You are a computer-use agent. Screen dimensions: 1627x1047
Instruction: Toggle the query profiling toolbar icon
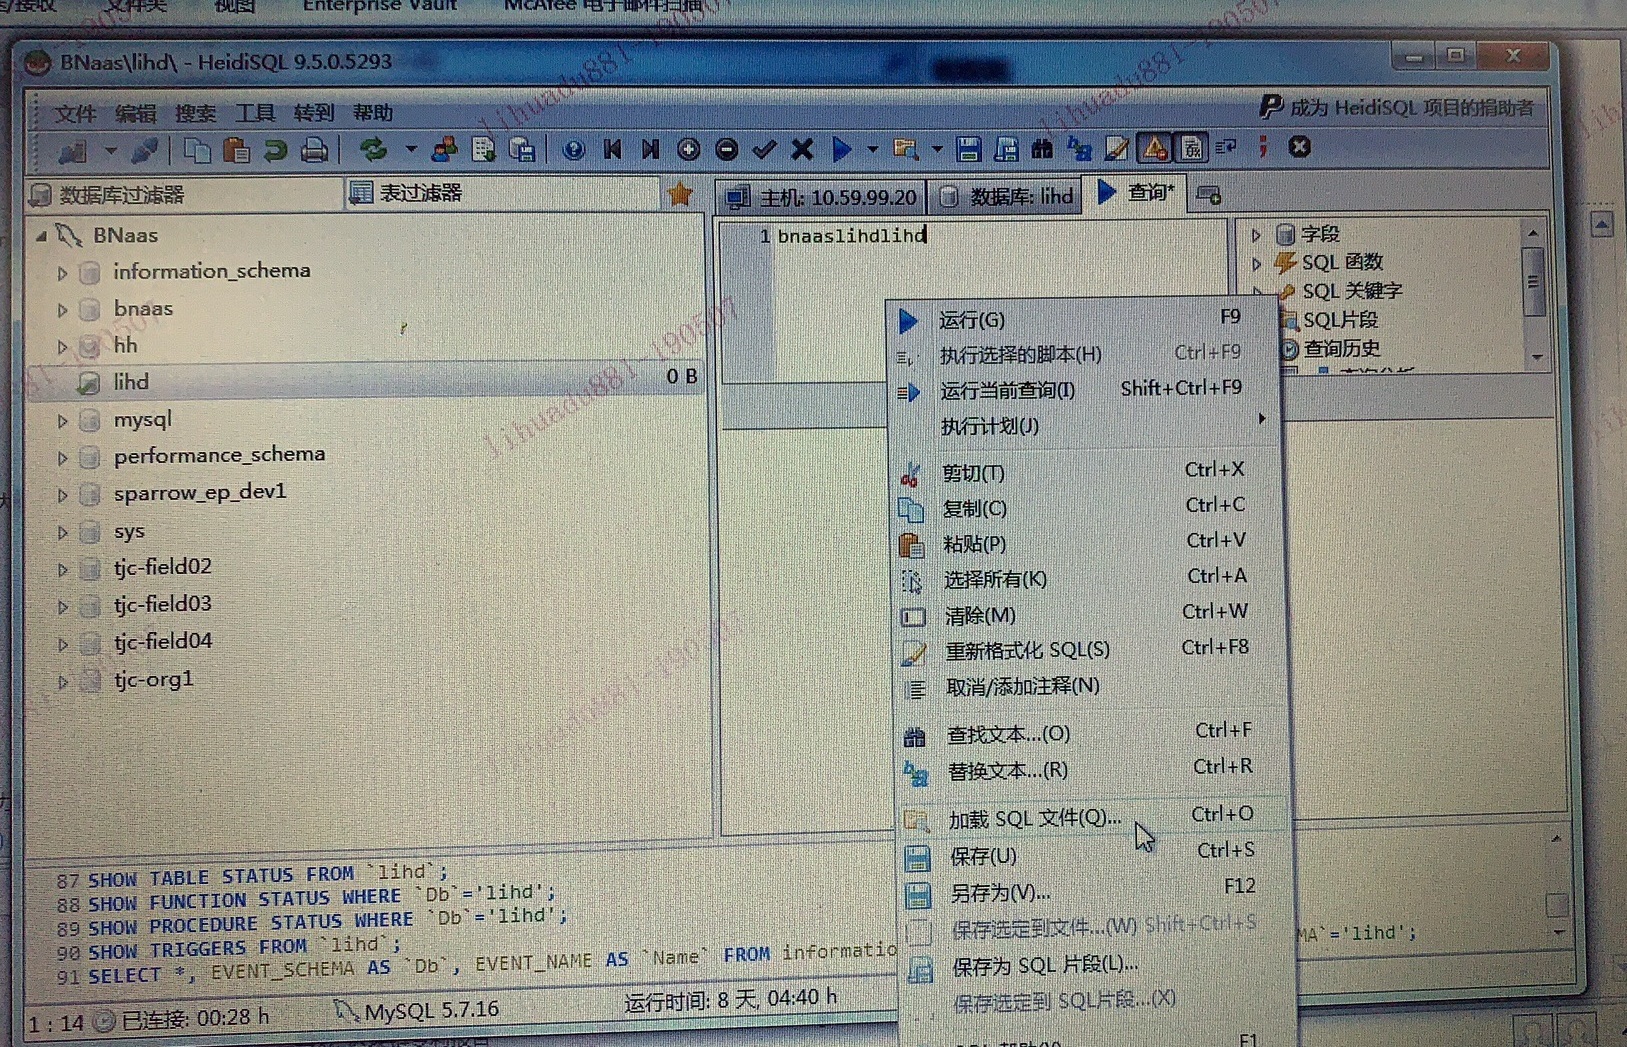point(1192,148)
